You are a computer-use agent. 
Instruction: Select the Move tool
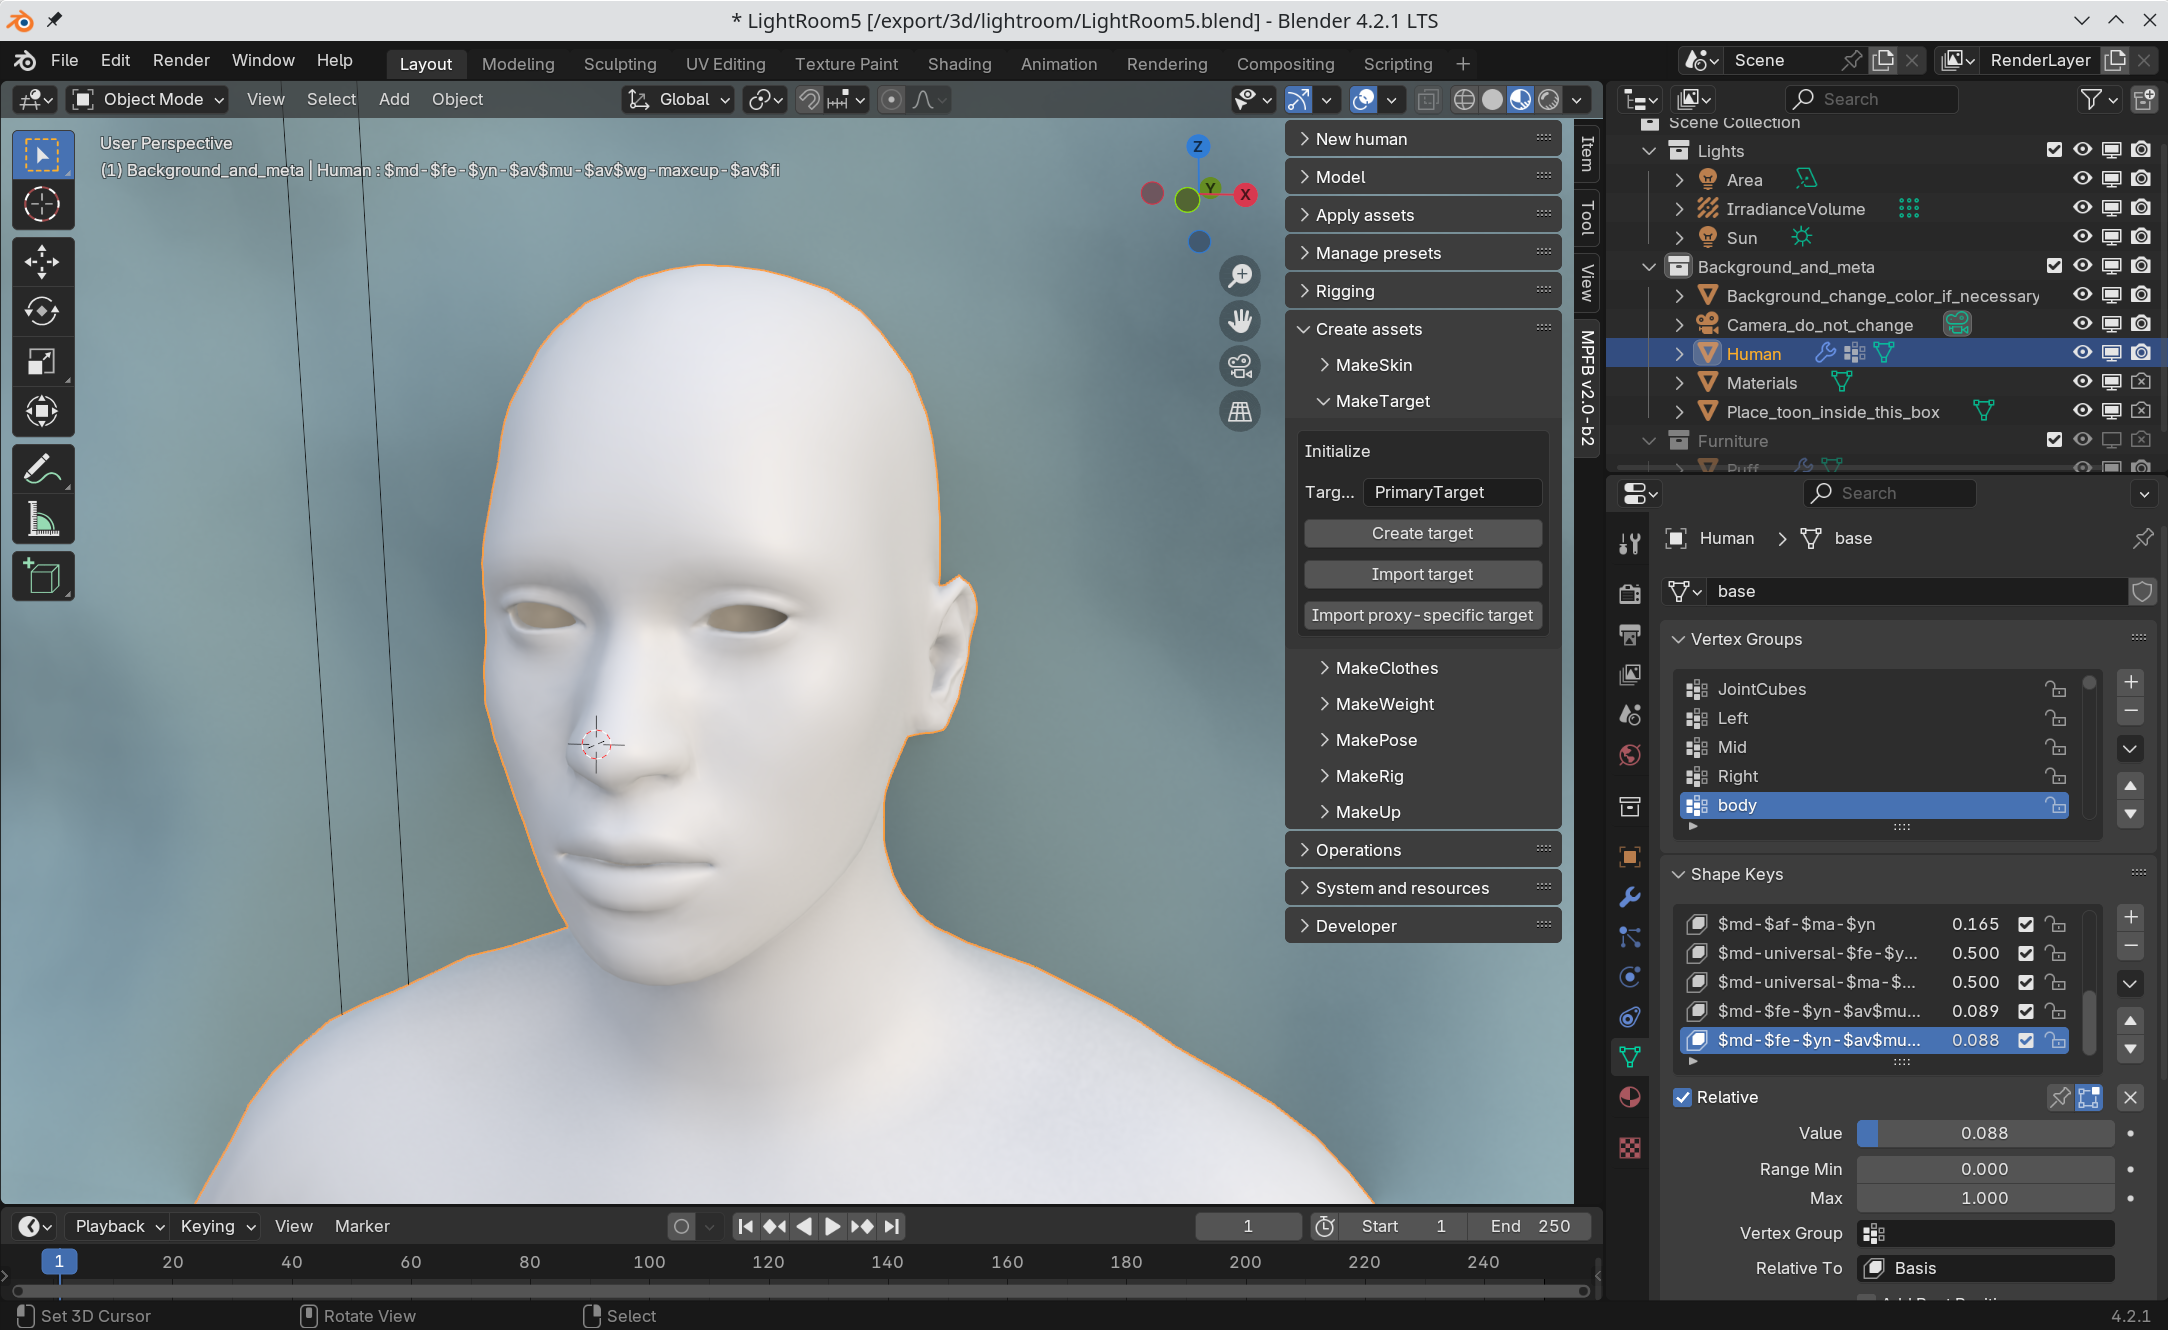coord(42,263)
